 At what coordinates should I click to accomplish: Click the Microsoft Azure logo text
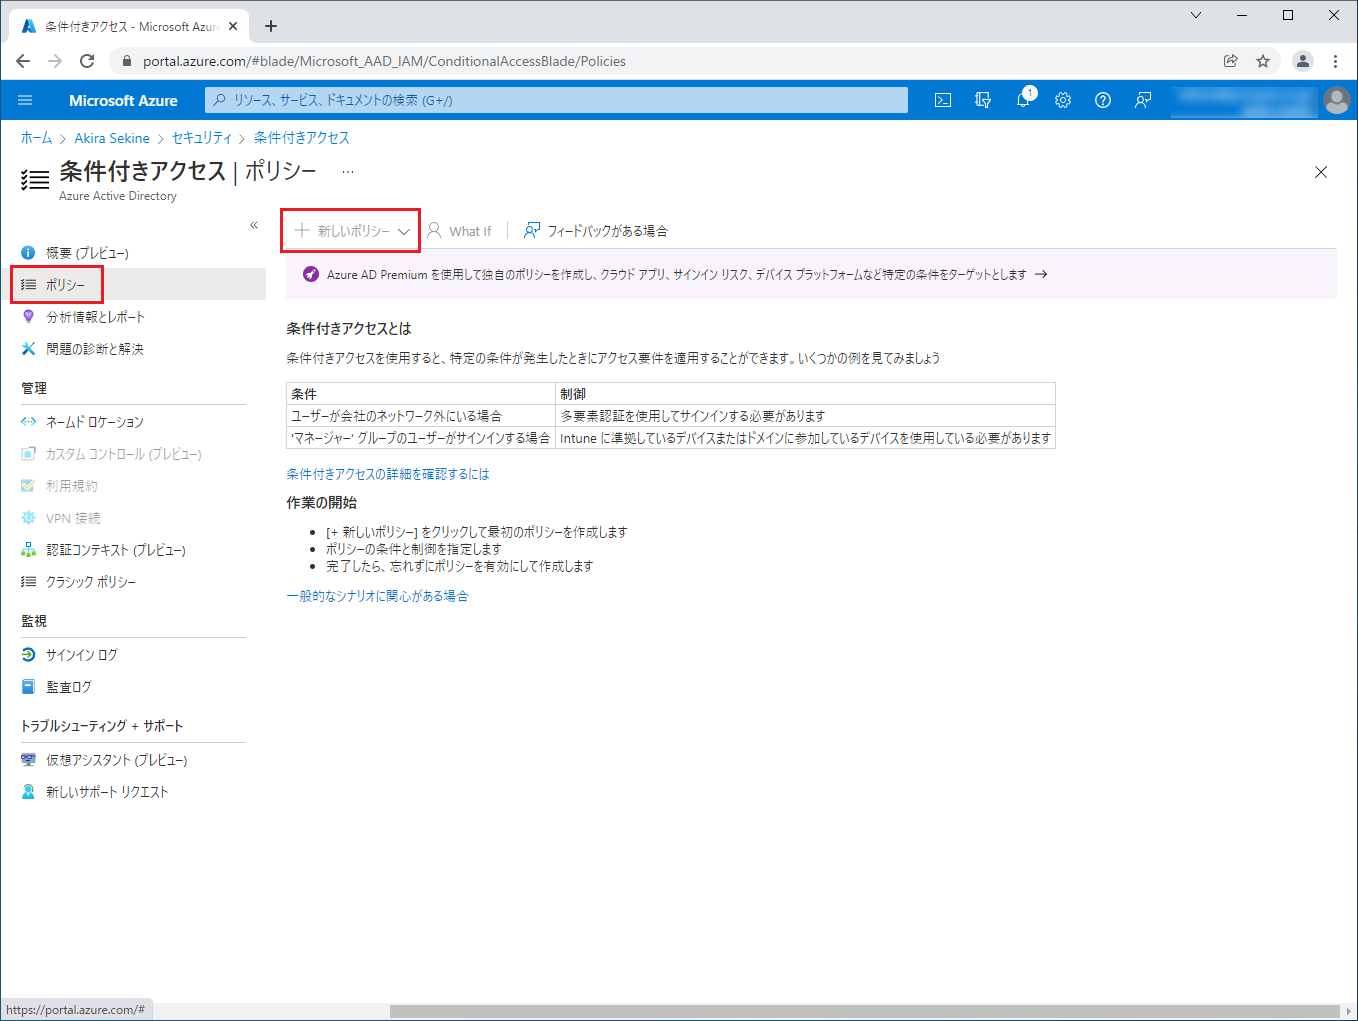[123, 100]
